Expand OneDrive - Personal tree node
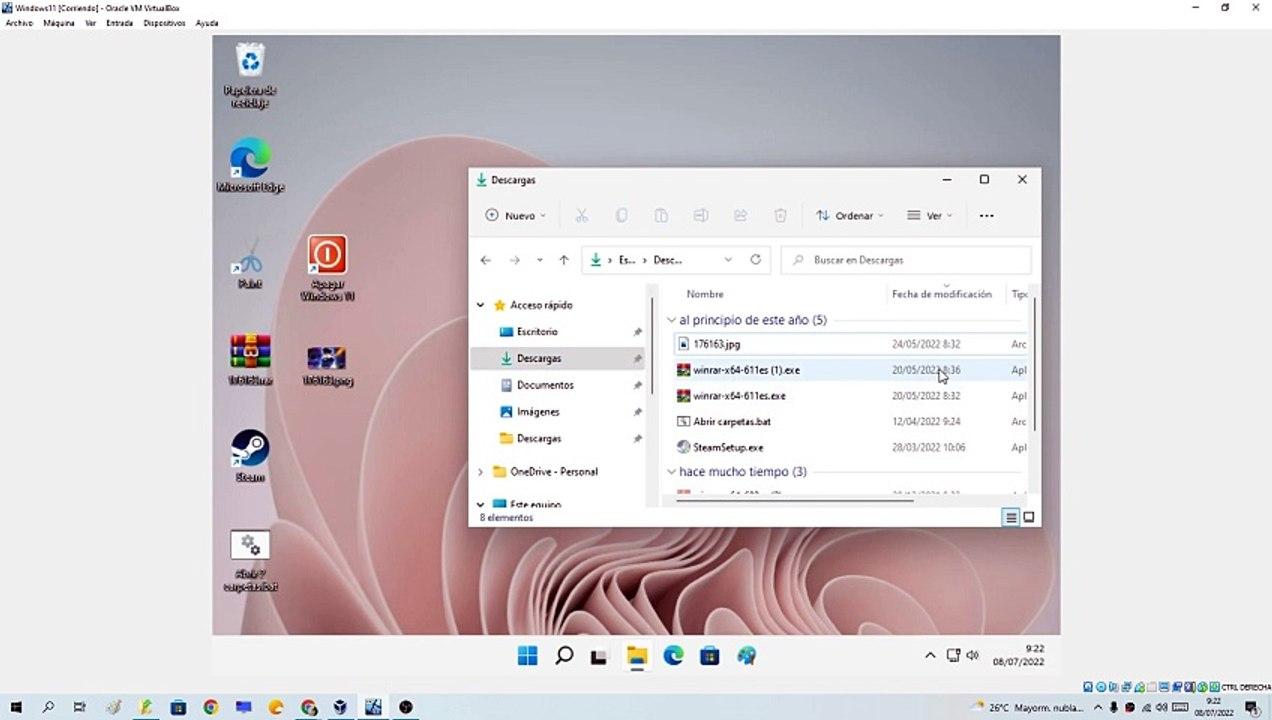Screen dimensions: 1272x720 481,472
